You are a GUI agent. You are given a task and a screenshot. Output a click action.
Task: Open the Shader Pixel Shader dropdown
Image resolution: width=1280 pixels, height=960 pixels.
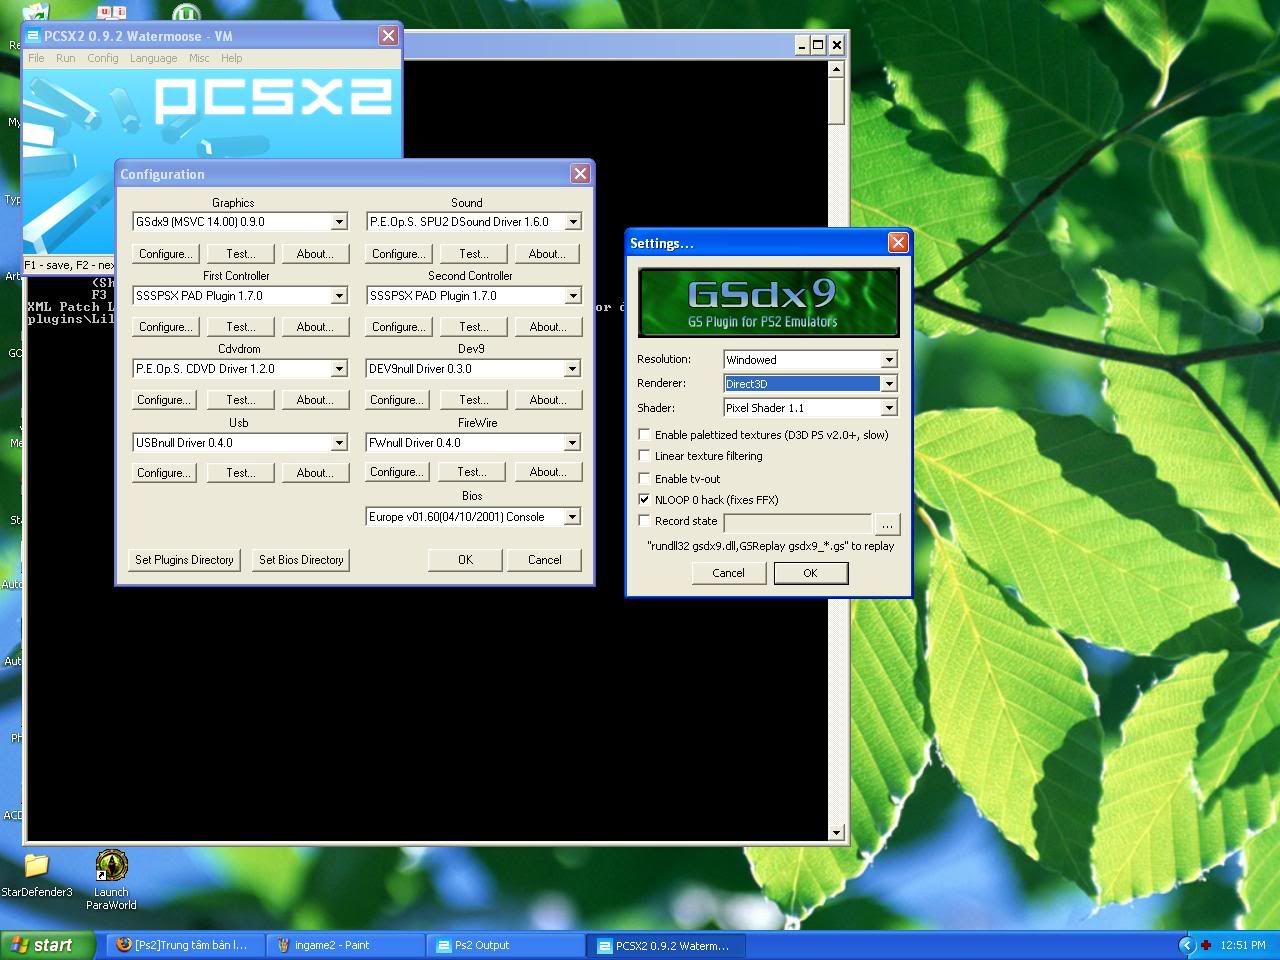click(889, 408)
